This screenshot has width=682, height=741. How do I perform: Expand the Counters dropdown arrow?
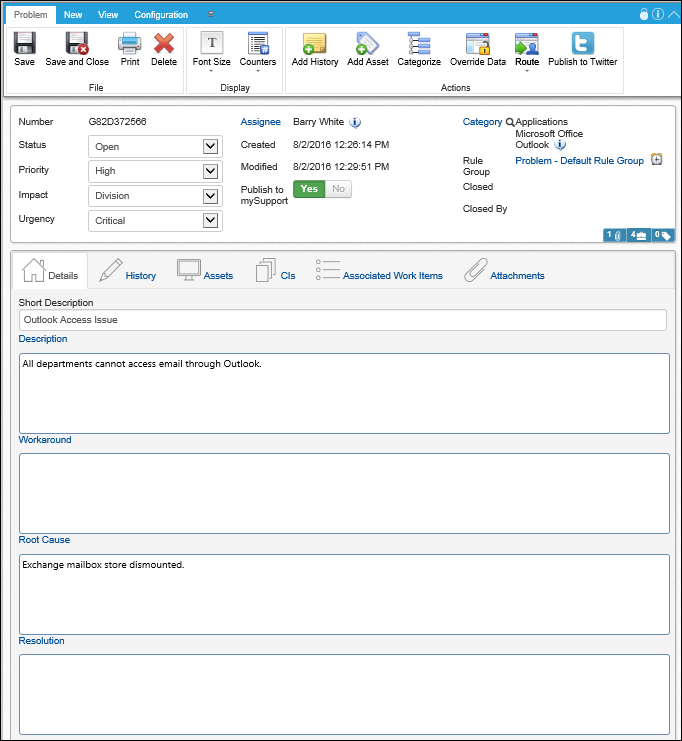[x=258, y=71]
